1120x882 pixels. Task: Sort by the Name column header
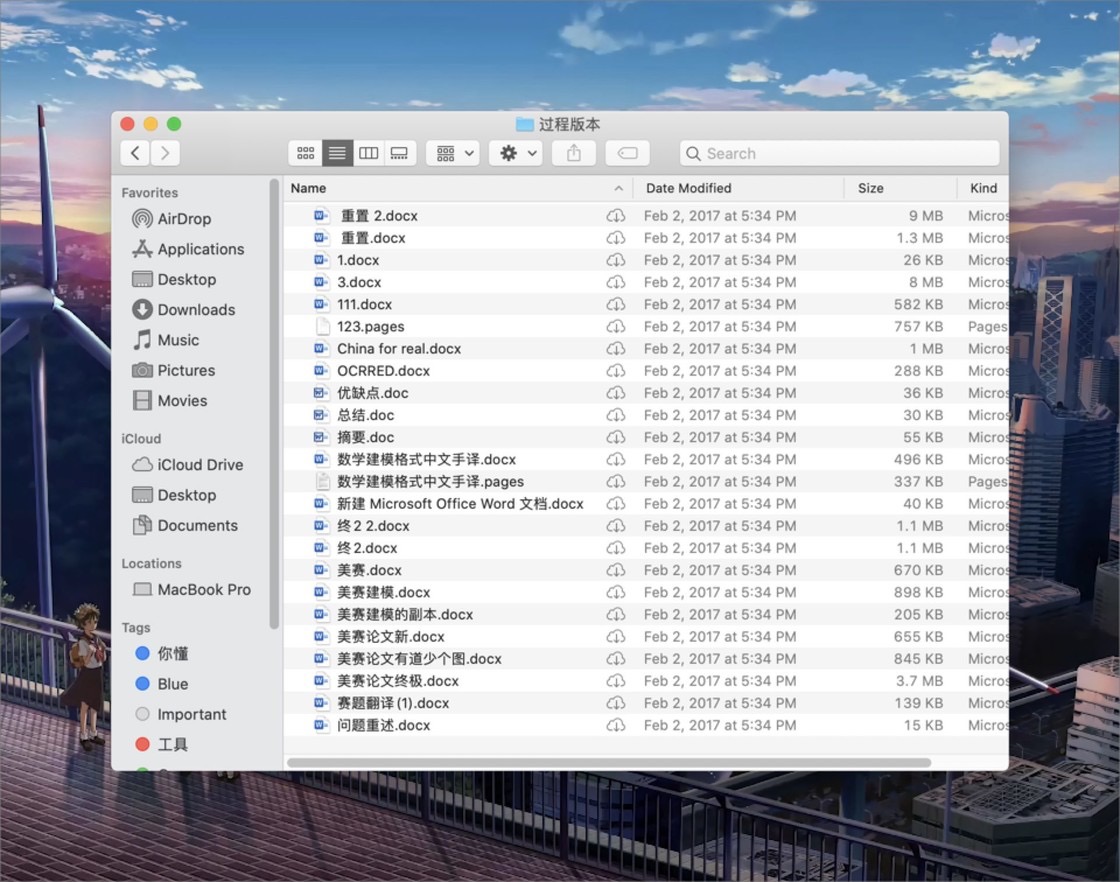(x=457, y=189)
